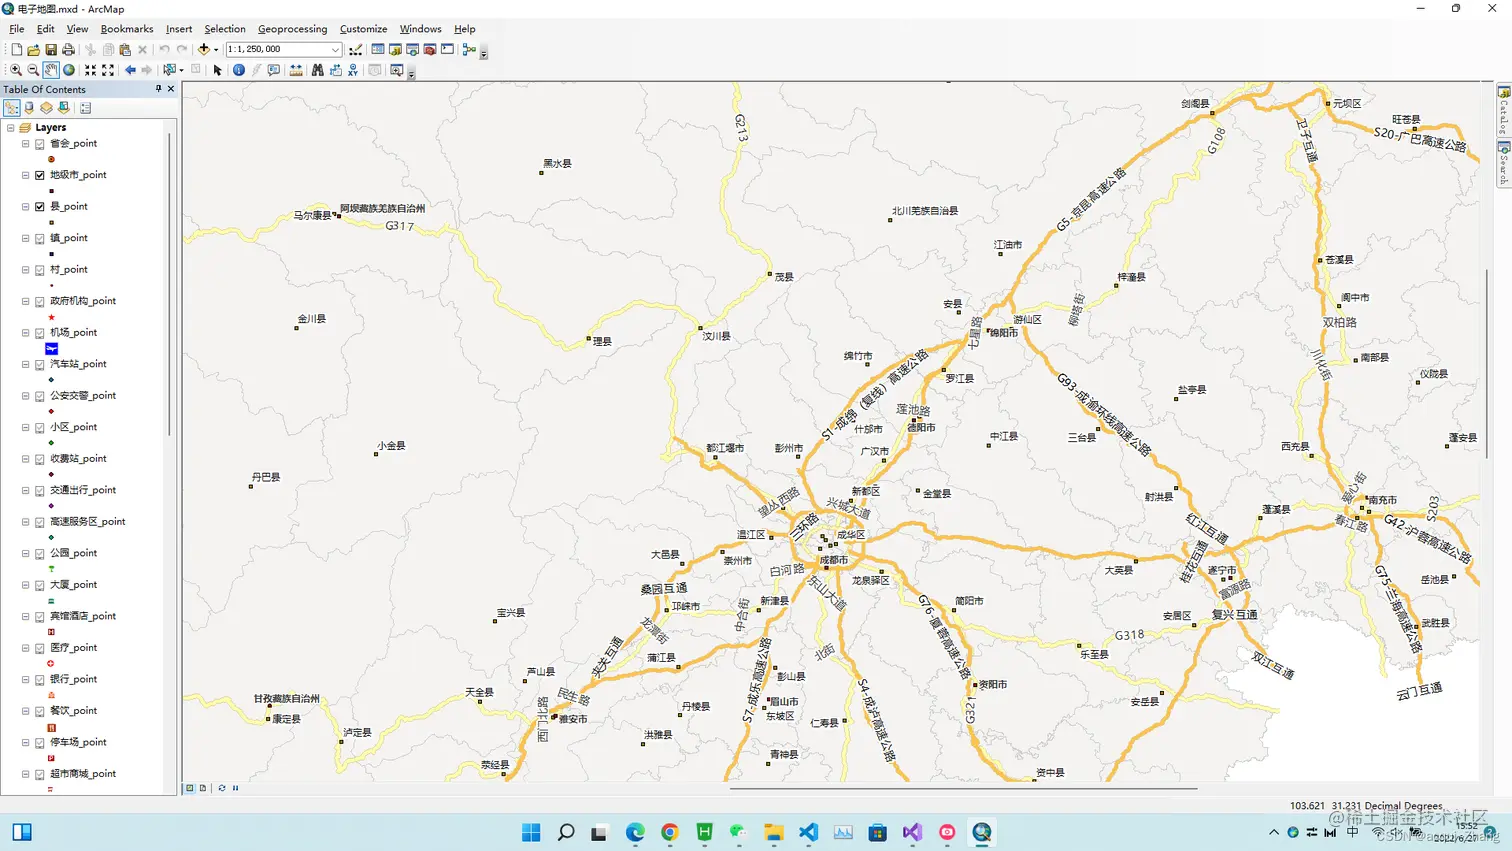Switch to List By Source view
Viewport: 1512px width, 851px height.
coord(29,108)
